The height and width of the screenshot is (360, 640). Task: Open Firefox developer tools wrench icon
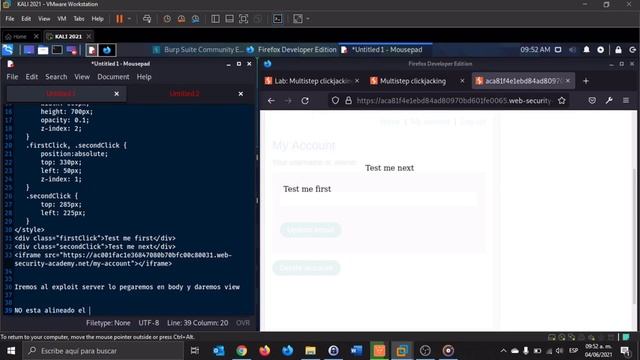(x=609, y=100)
